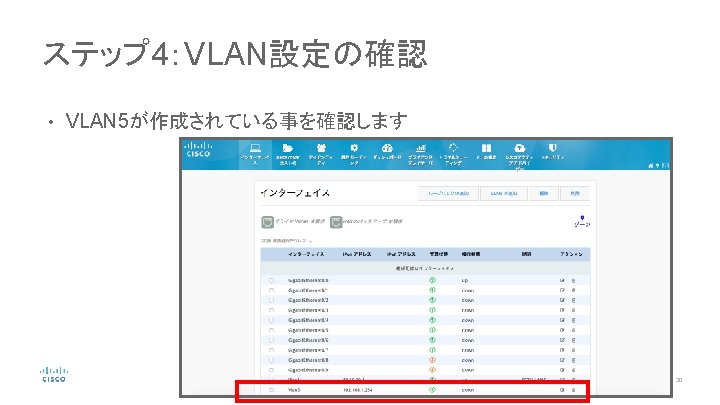Select the GigabitEthernet0/1 row radio button
The image size is (720, 405).
point(271,290)
